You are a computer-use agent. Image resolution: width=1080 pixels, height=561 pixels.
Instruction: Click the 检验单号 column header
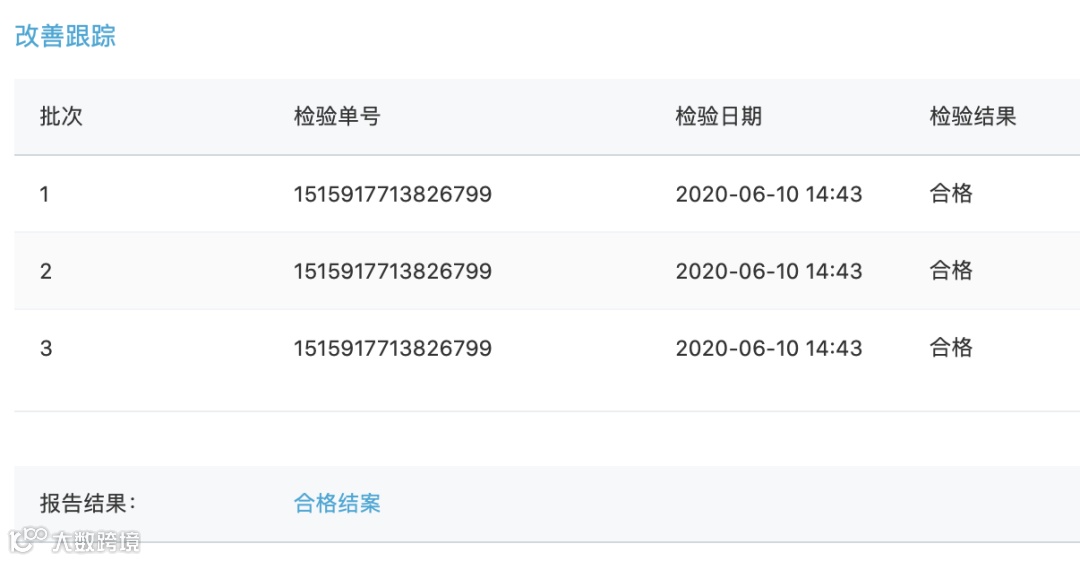(337, 116)
